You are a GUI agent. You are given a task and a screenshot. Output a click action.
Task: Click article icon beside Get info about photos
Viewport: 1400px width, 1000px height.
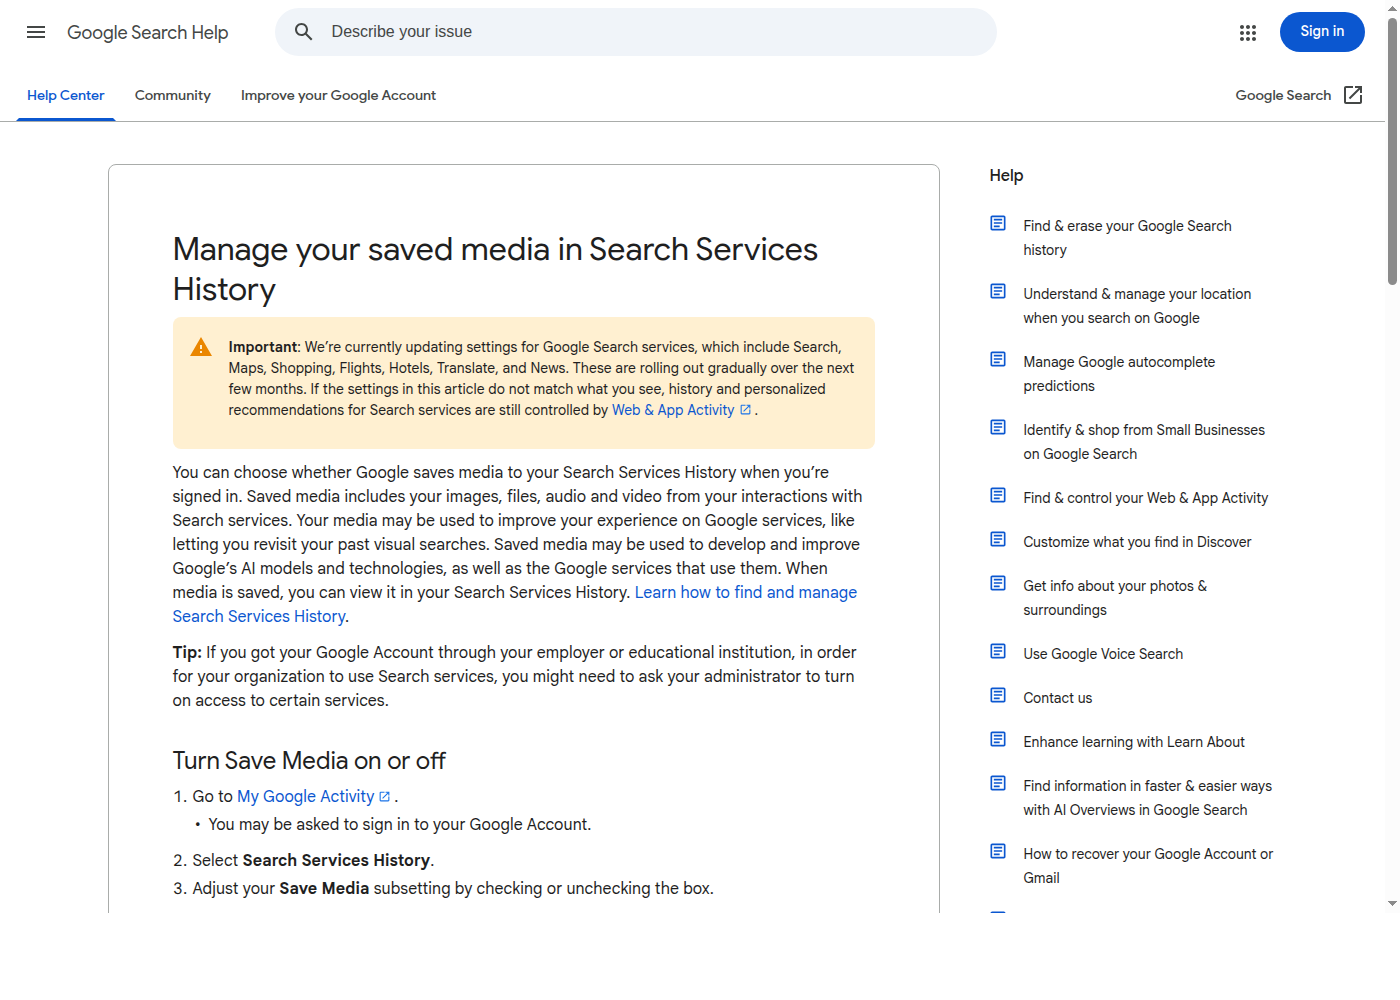pos(998,583)
